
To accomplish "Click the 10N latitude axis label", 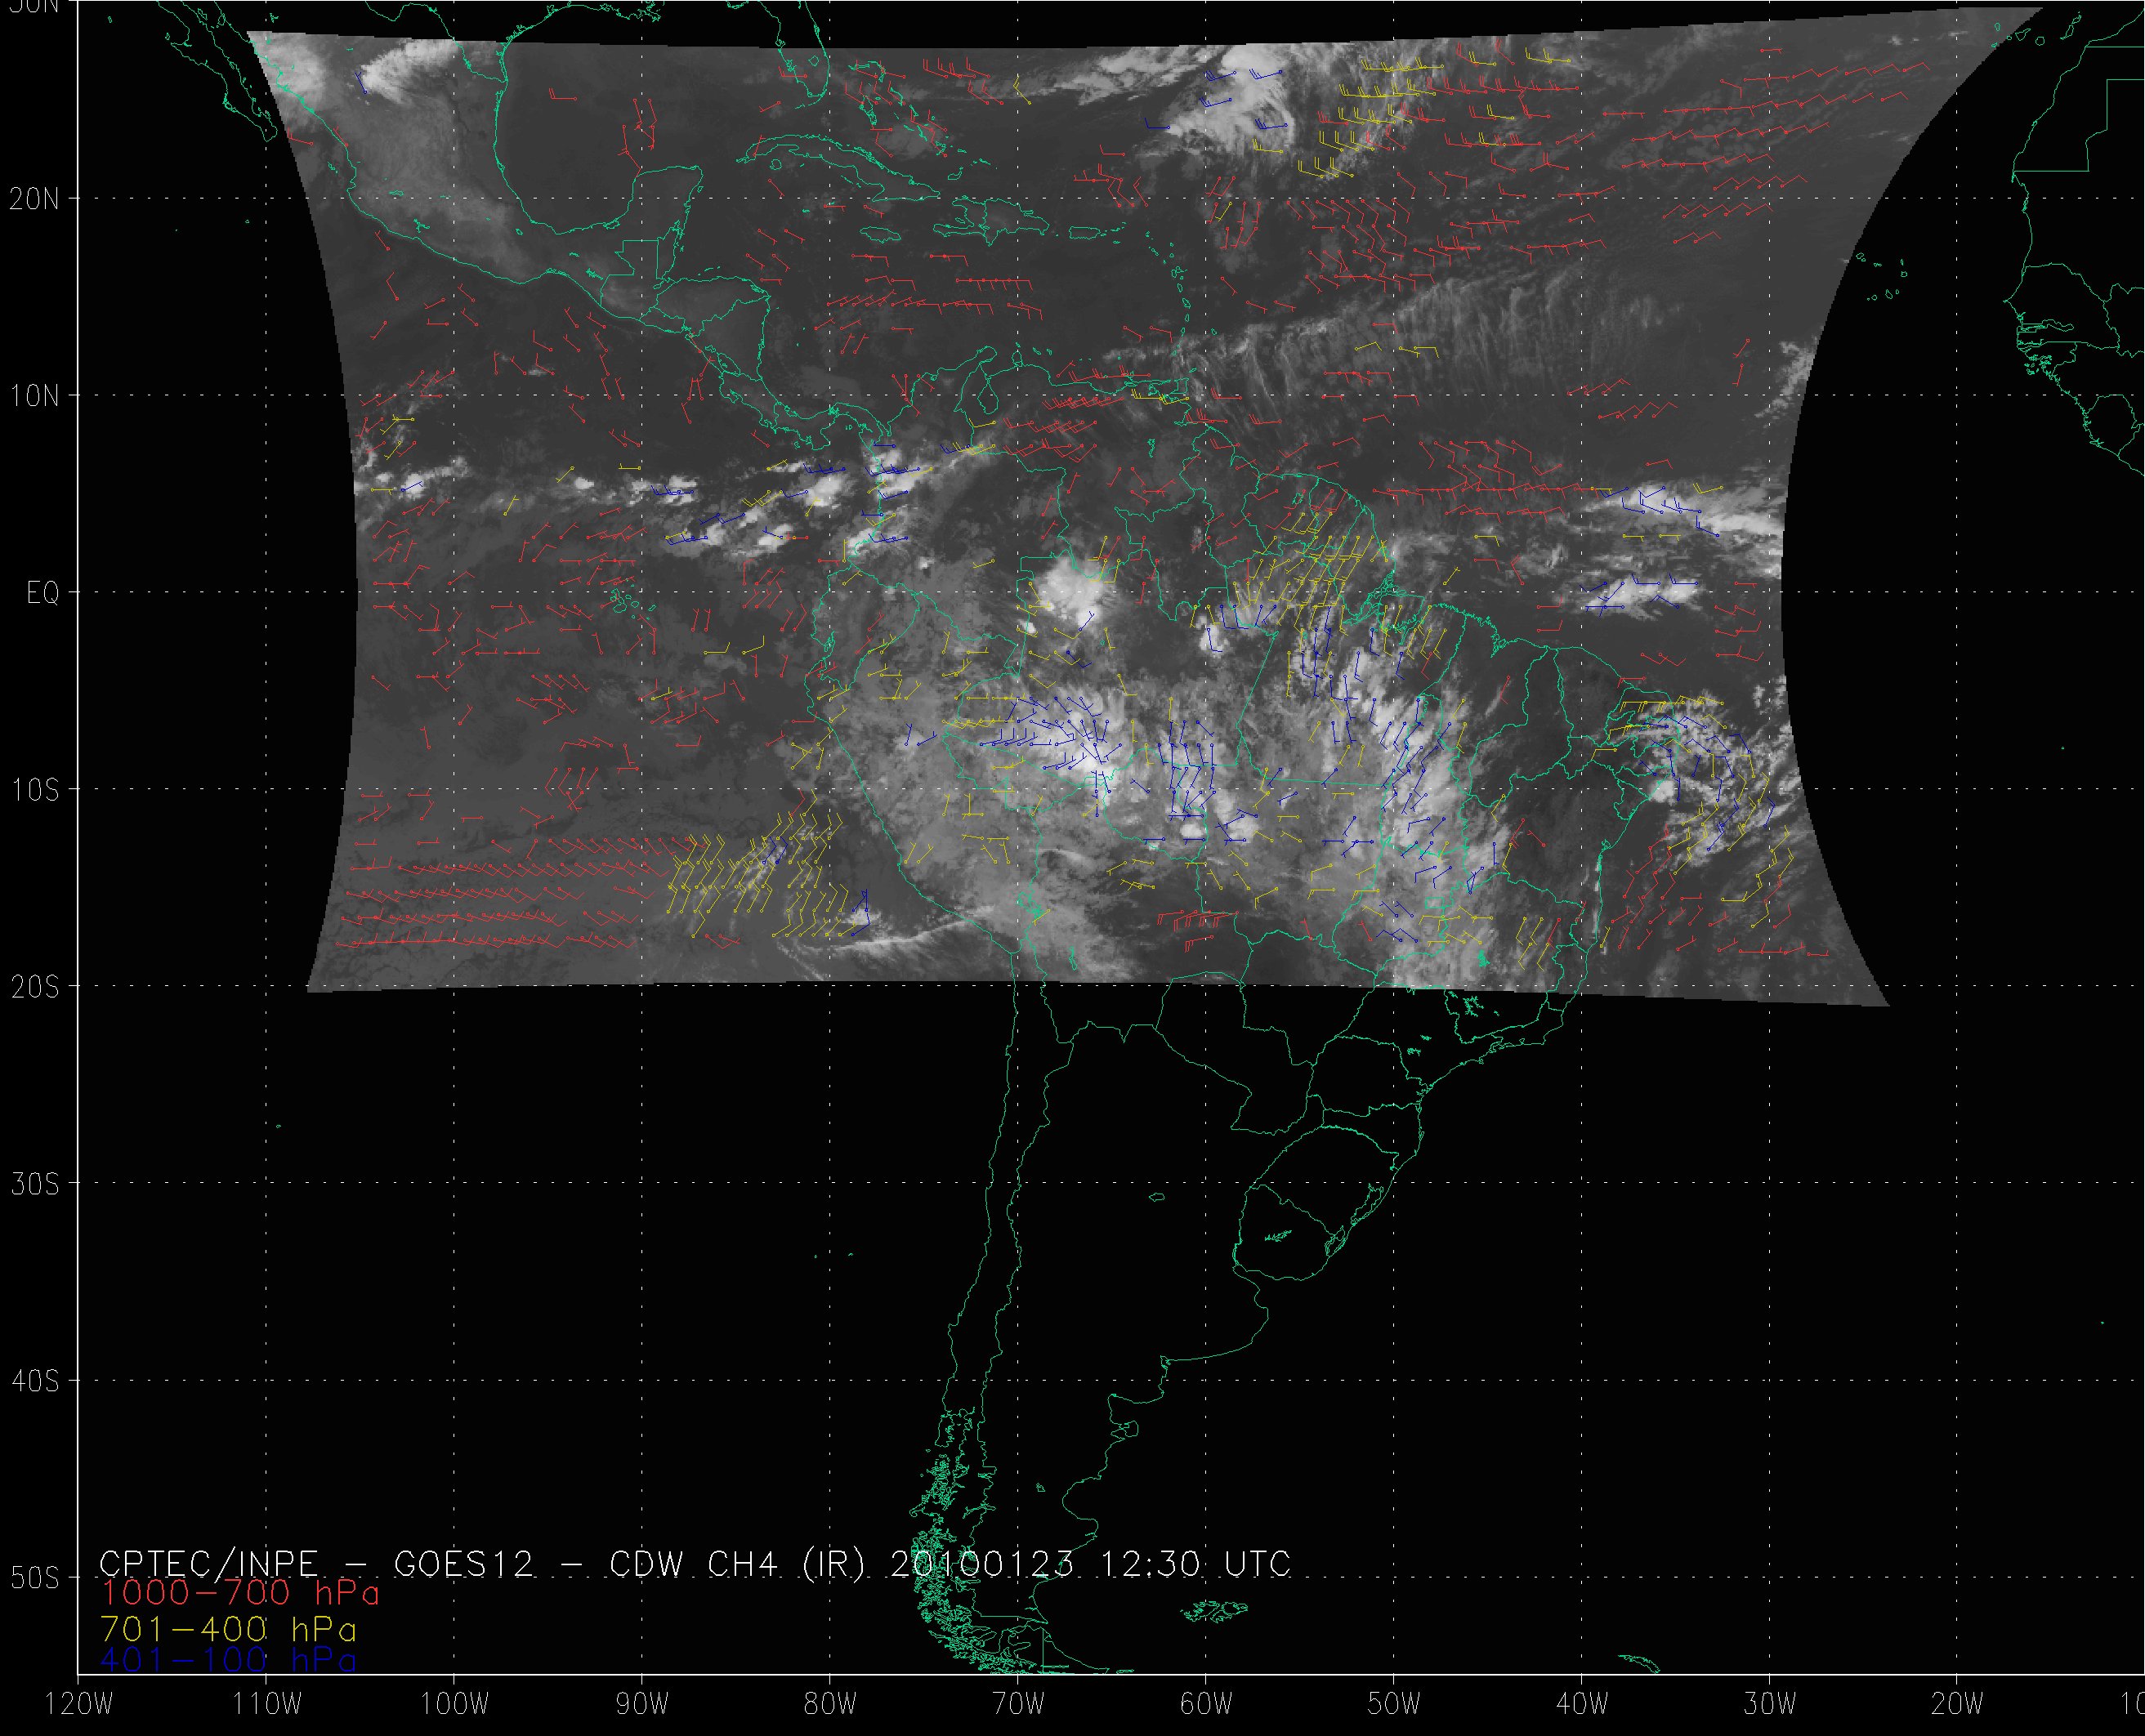I will (35, 396).
